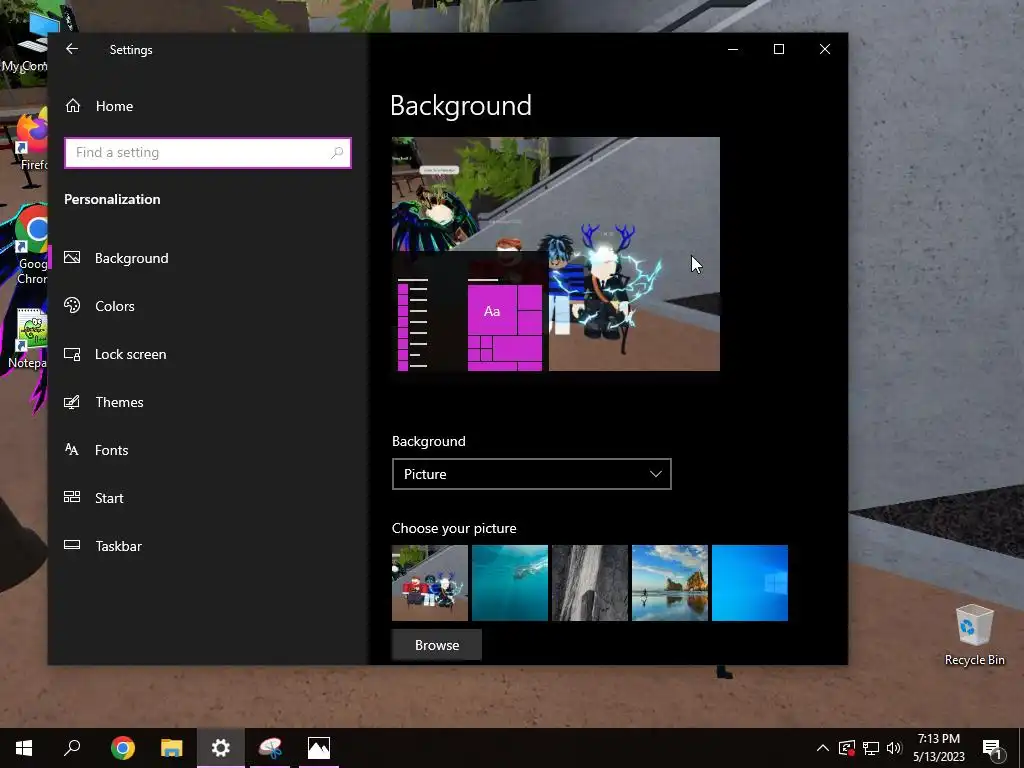This screenshot has height=768, width=1024.
Task: Open the network tray icon
Action: click(871, 748)
